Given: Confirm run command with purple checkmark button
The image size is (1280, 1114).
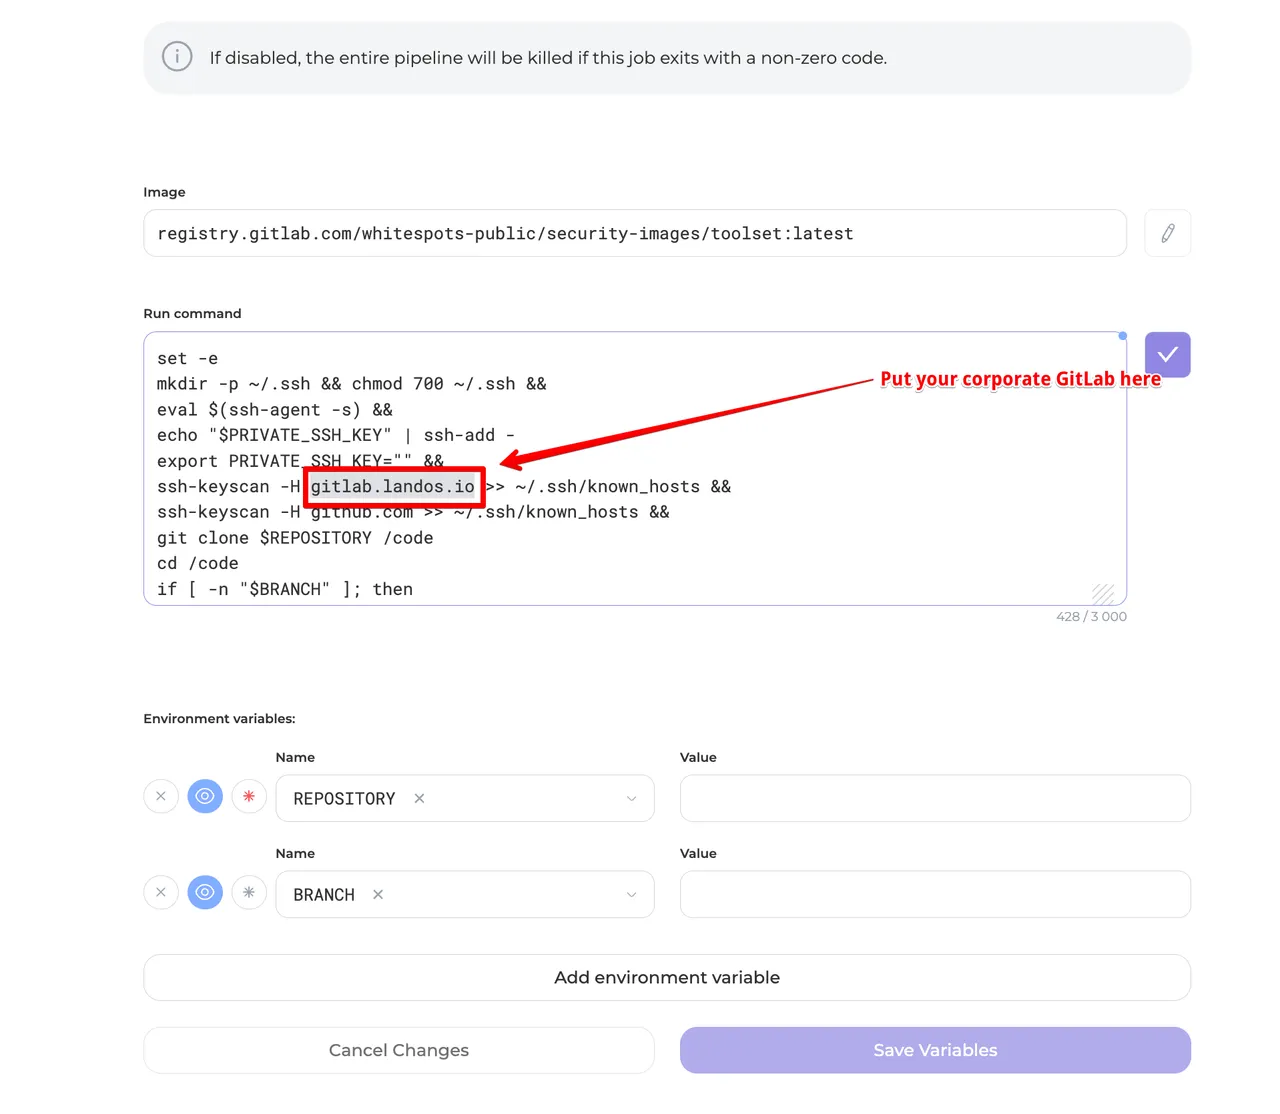Looking at the screenshot, I should [x=1167, y=355].
